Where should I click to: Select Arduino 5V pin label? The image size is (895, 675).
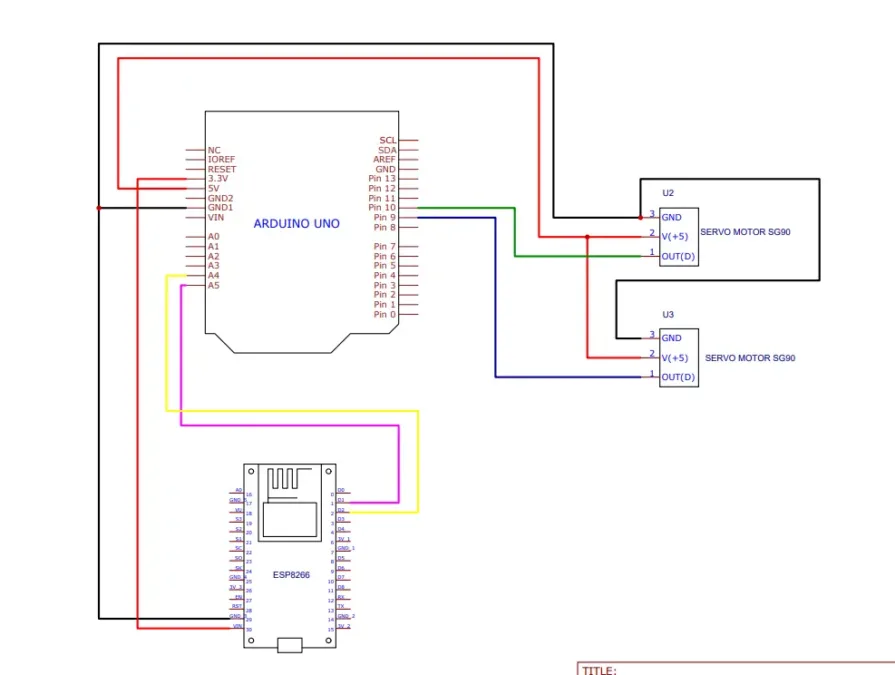pos(213,188)
